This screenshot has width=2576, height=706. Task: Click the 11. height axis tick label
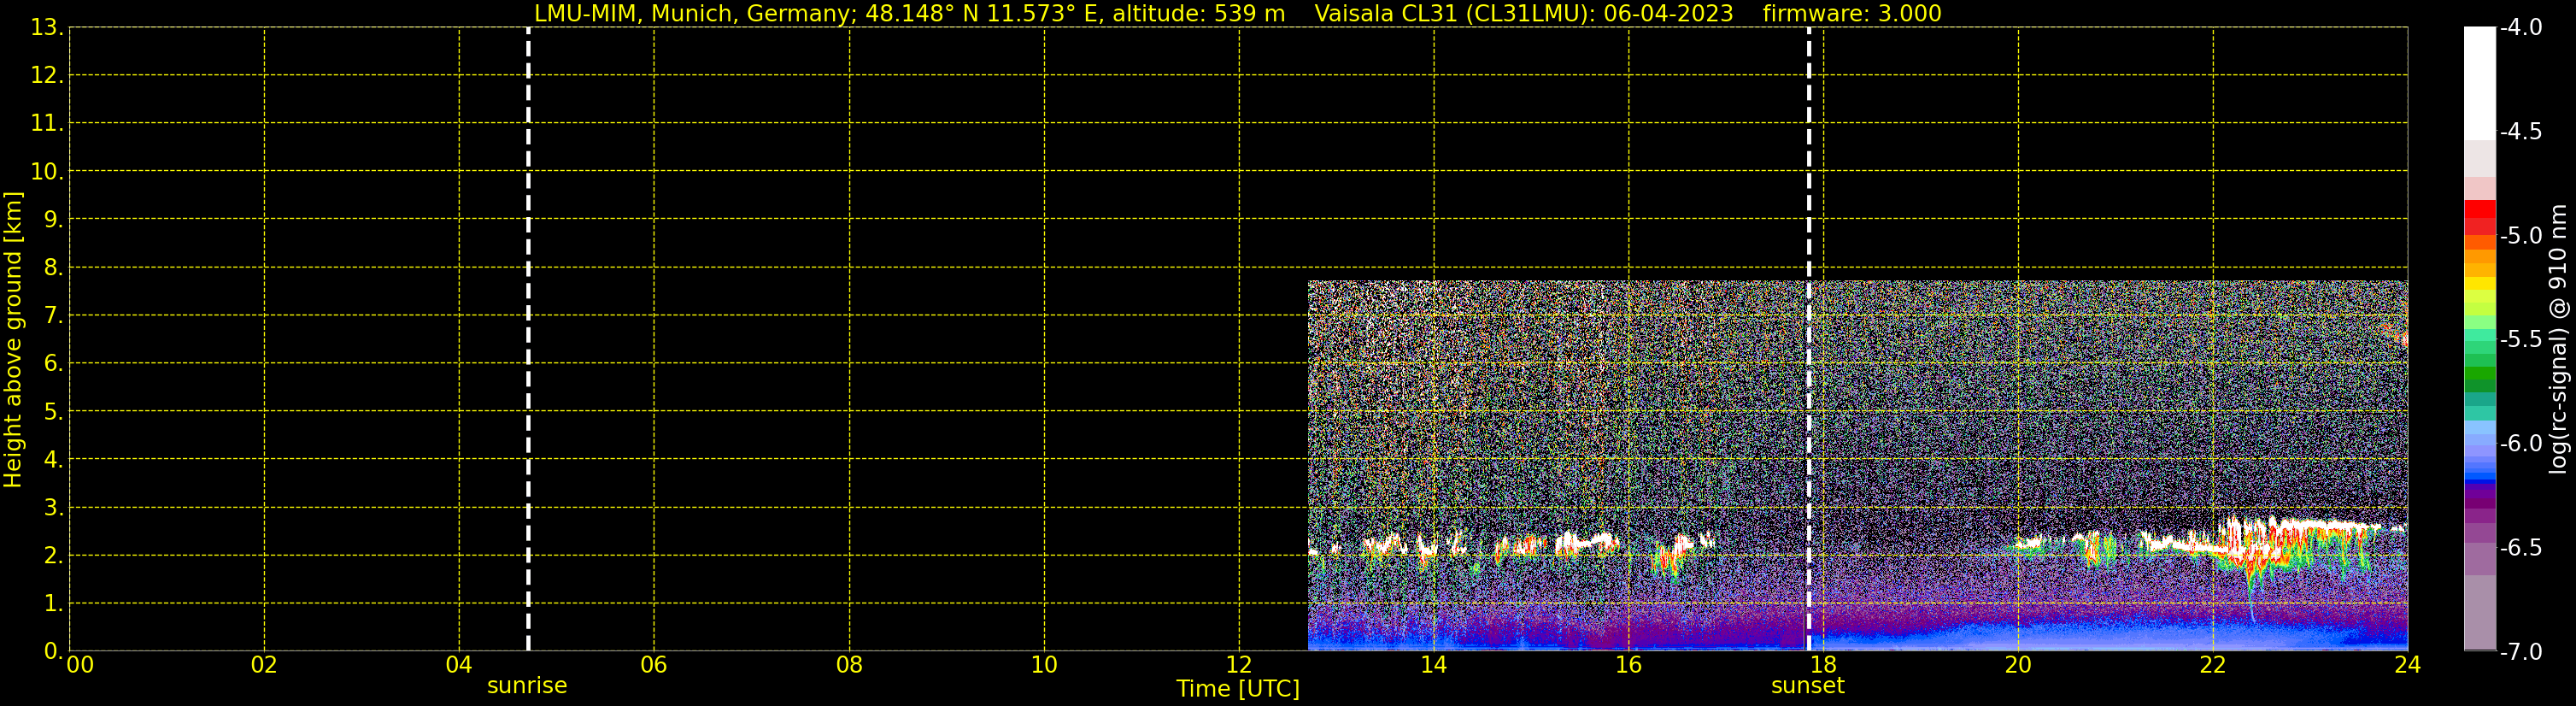(46, 123)
